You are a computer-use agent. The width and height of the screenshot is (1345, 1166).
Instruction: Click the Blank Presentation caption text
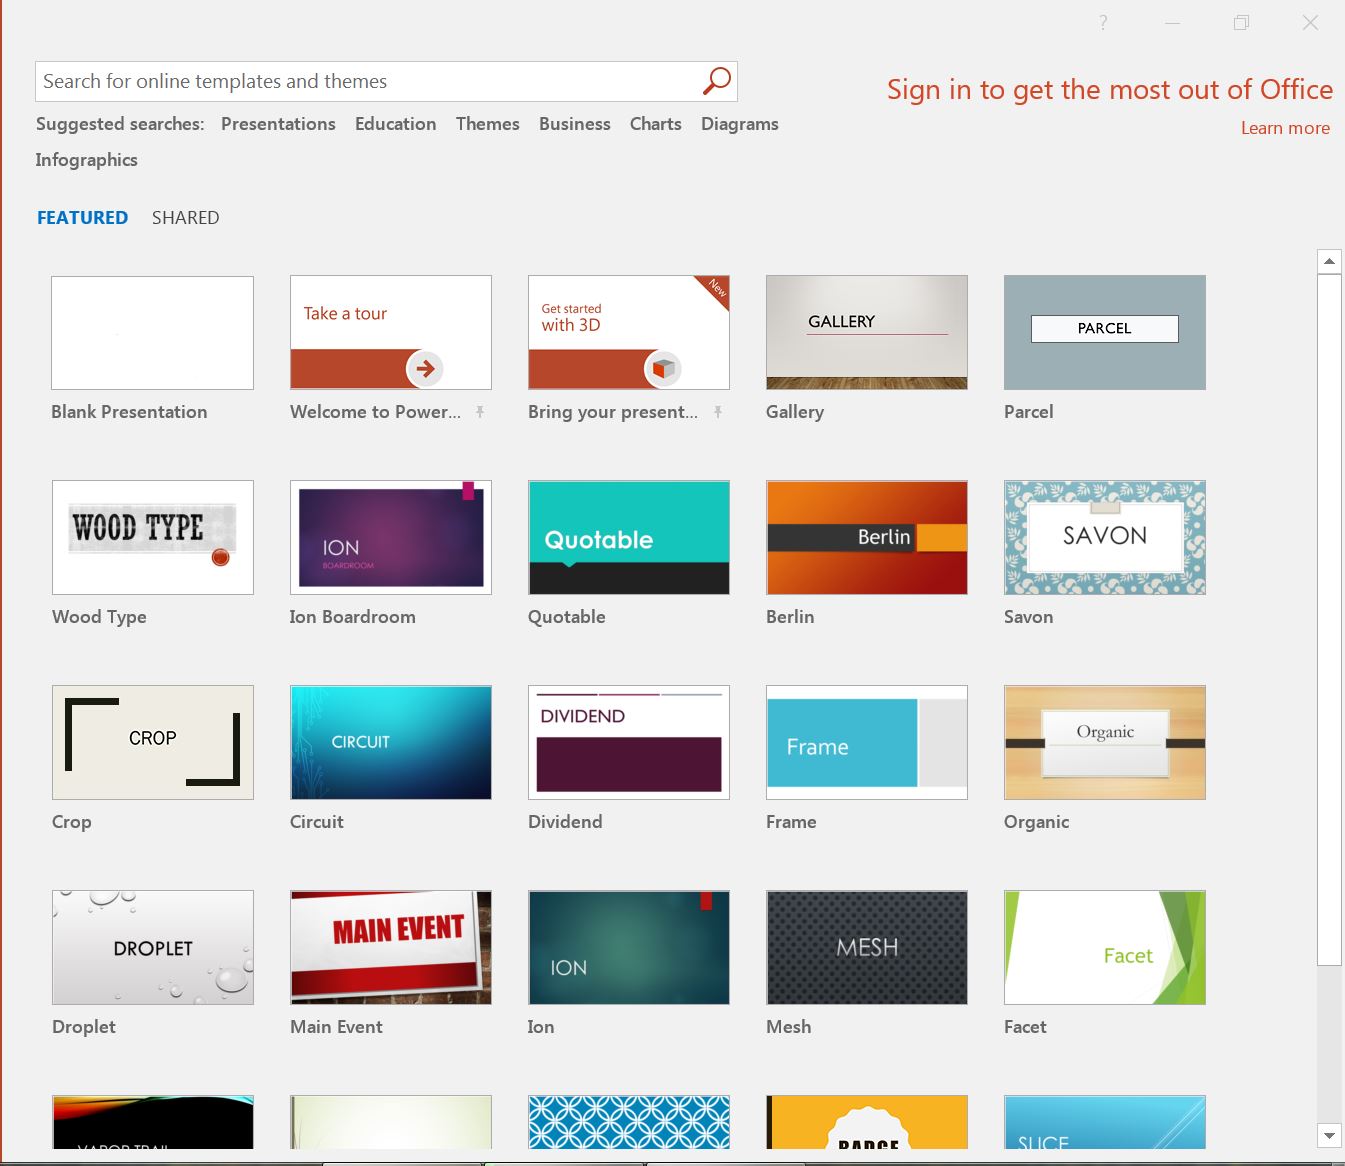[129, 412]
